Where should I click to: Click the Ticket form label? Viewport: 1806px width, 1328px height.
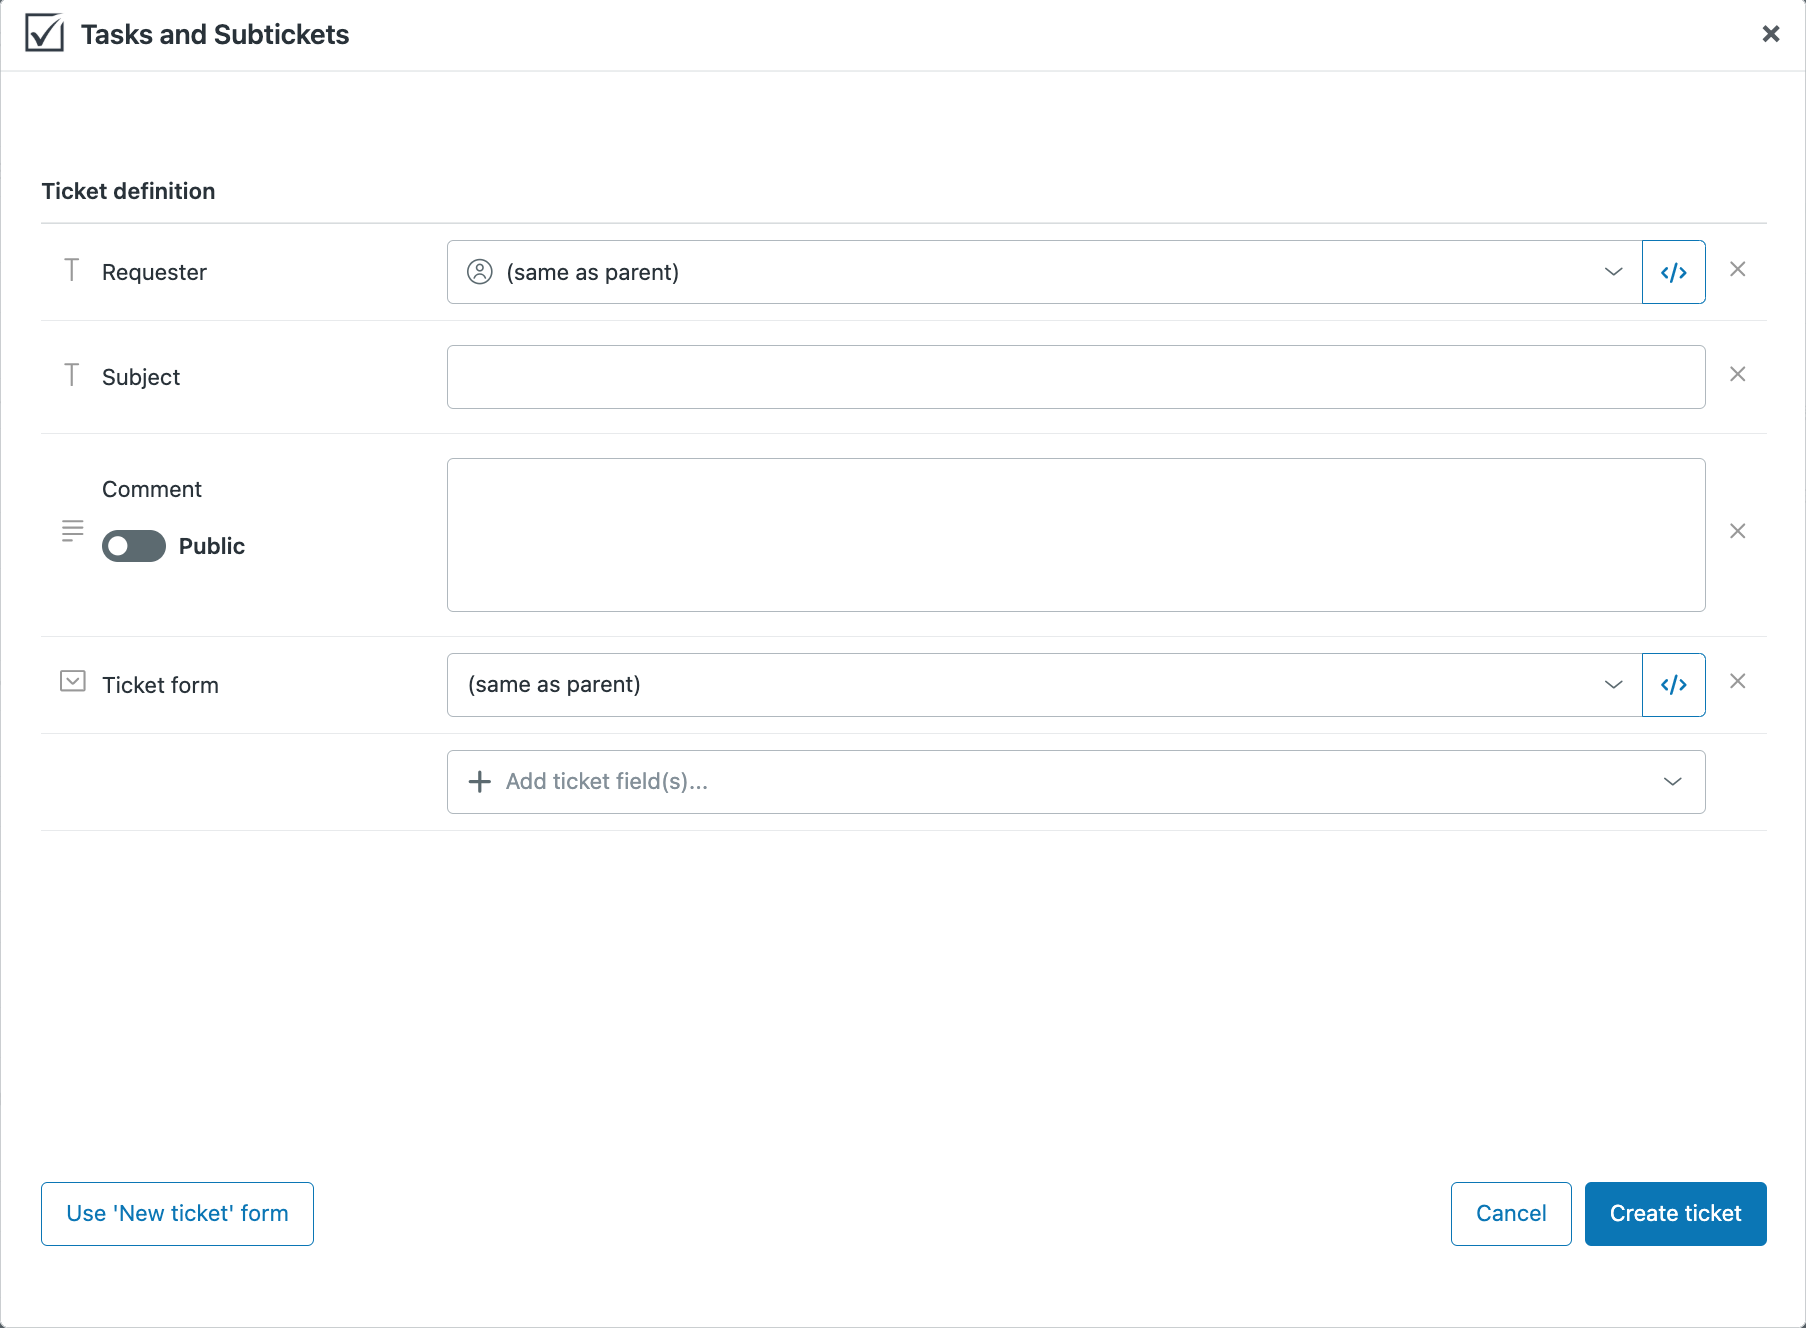click(x=160, y=685)
